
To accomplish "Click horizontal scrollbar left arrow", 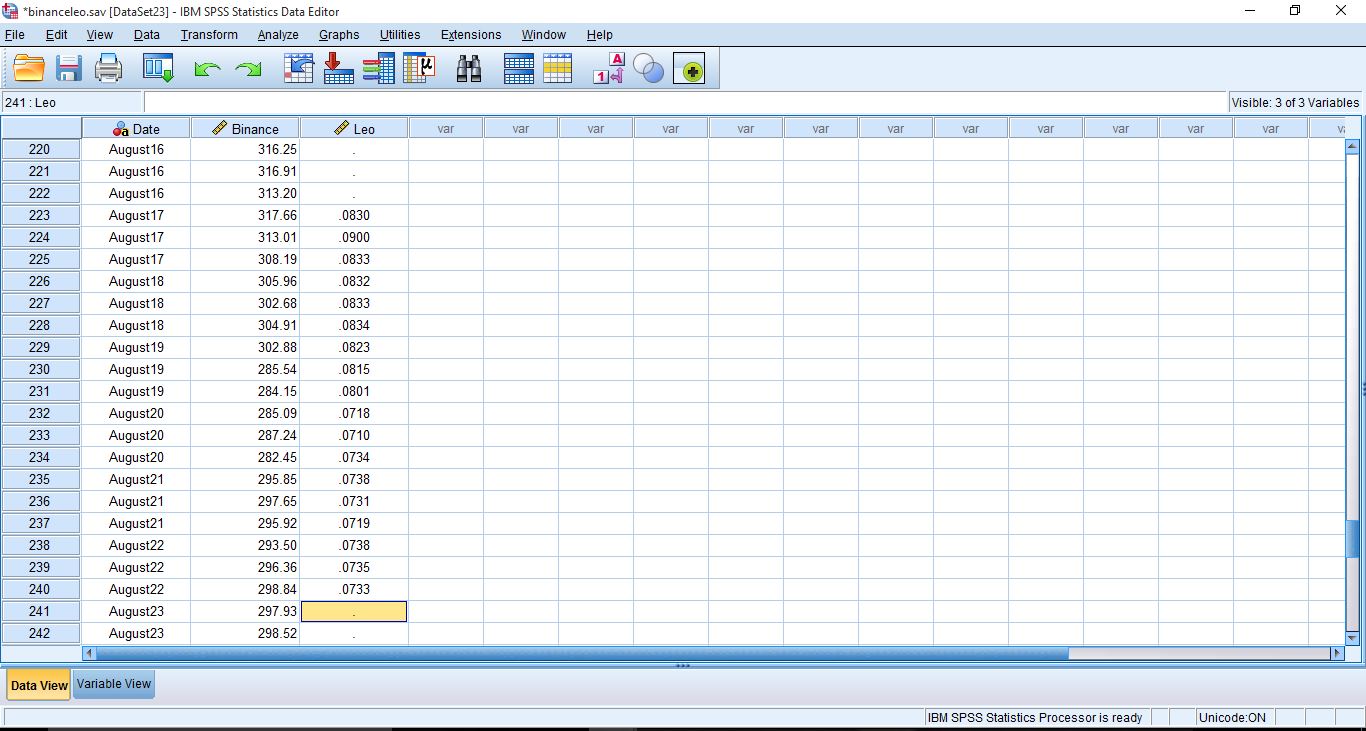I will (x=89, y=653).
